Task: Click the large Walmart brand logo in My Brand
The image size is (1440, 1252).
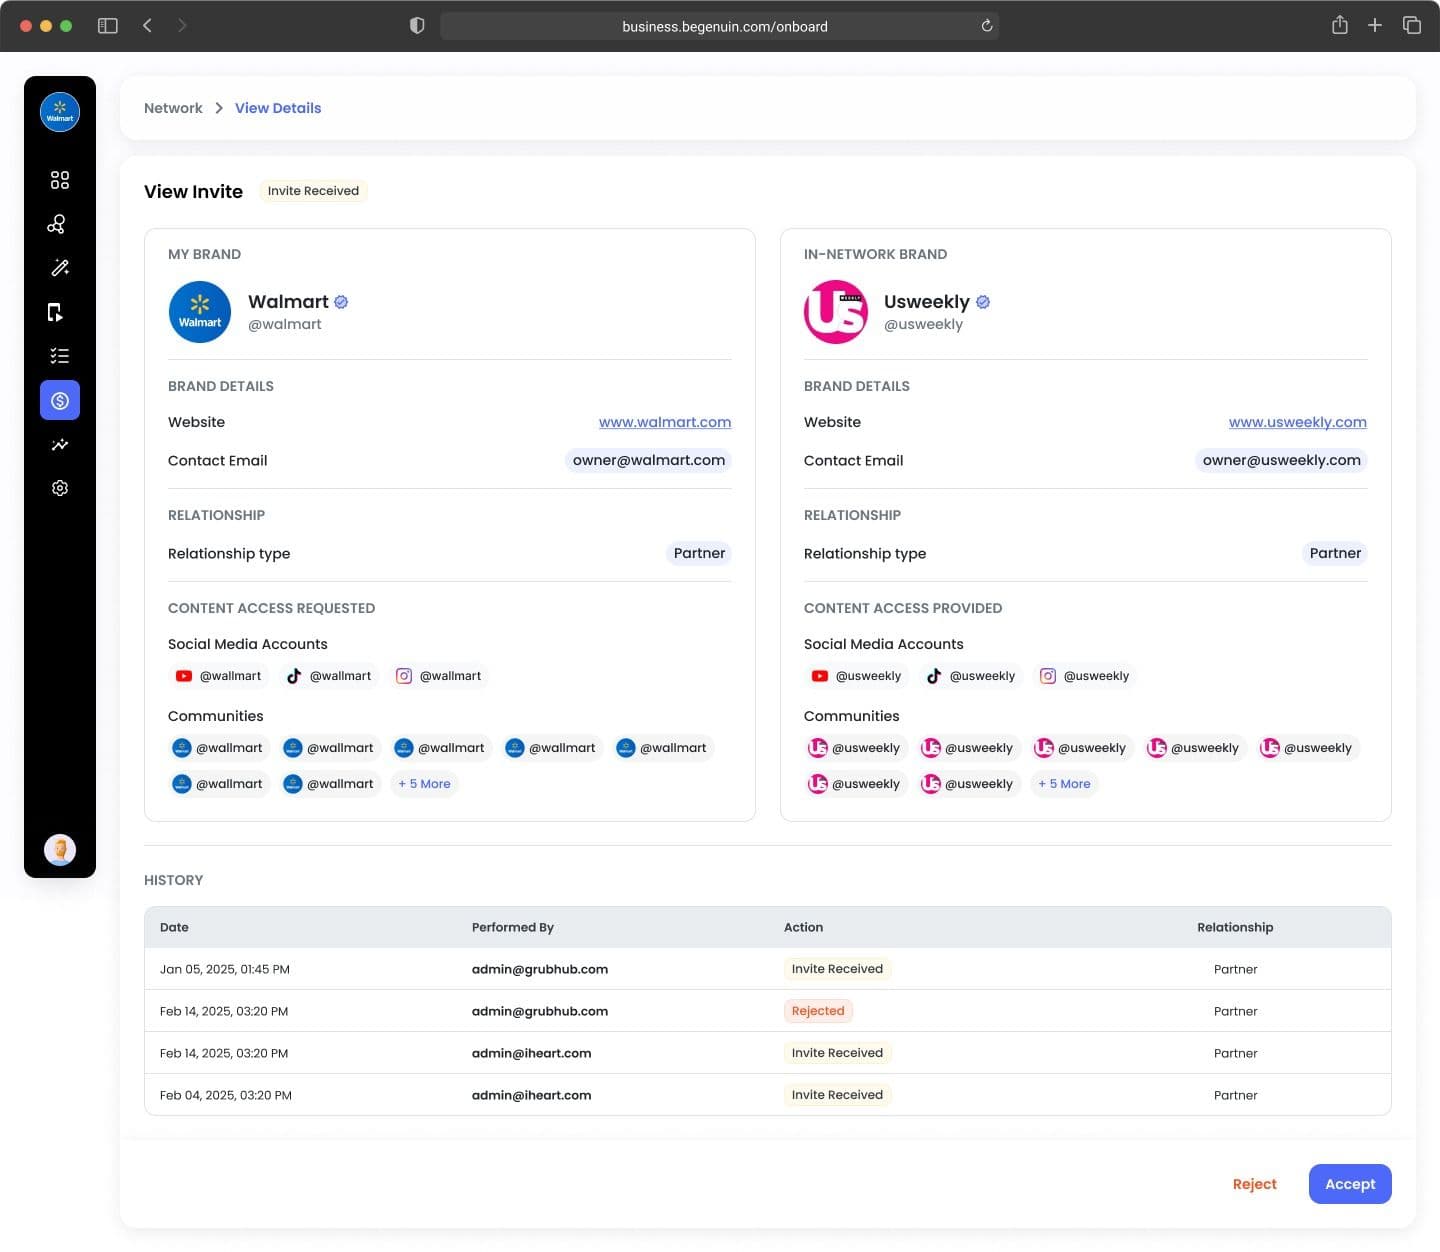Action: [200, 312]
